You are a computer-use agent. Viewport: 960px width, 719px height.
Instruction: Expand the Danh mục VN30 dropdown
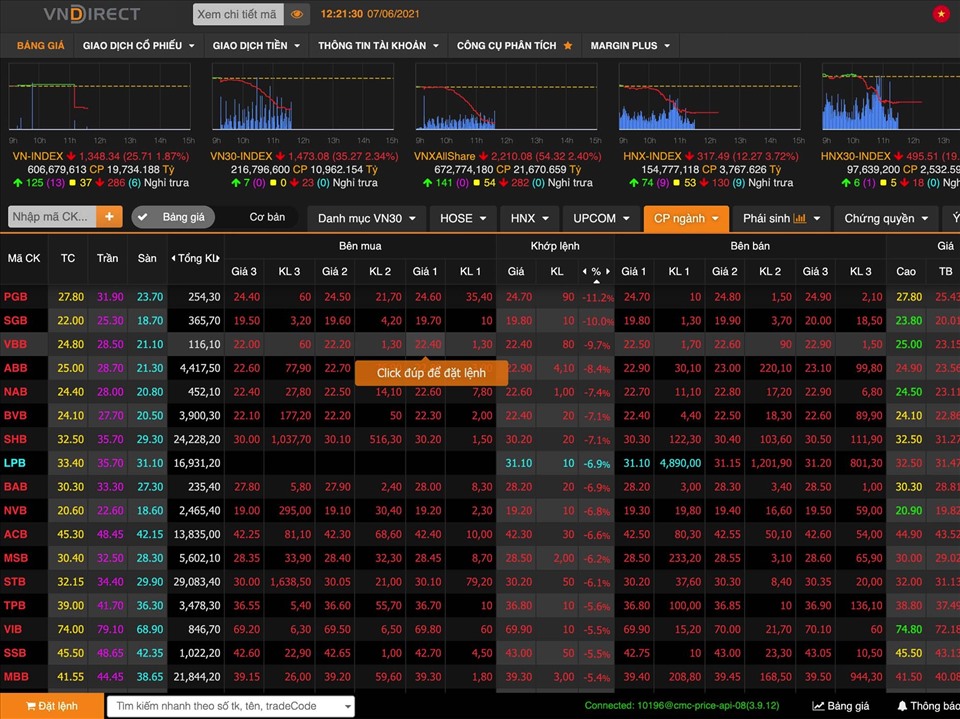pos(365,218)
